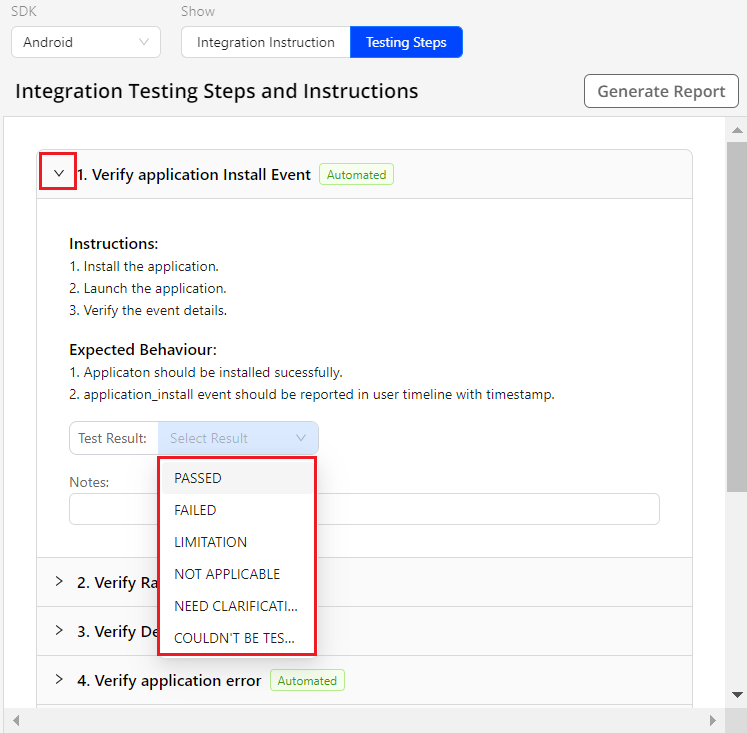Expand step 3 Verify section chevron
Image resolution: width=747 pixels, height=733 pixels.
(59, 631)
